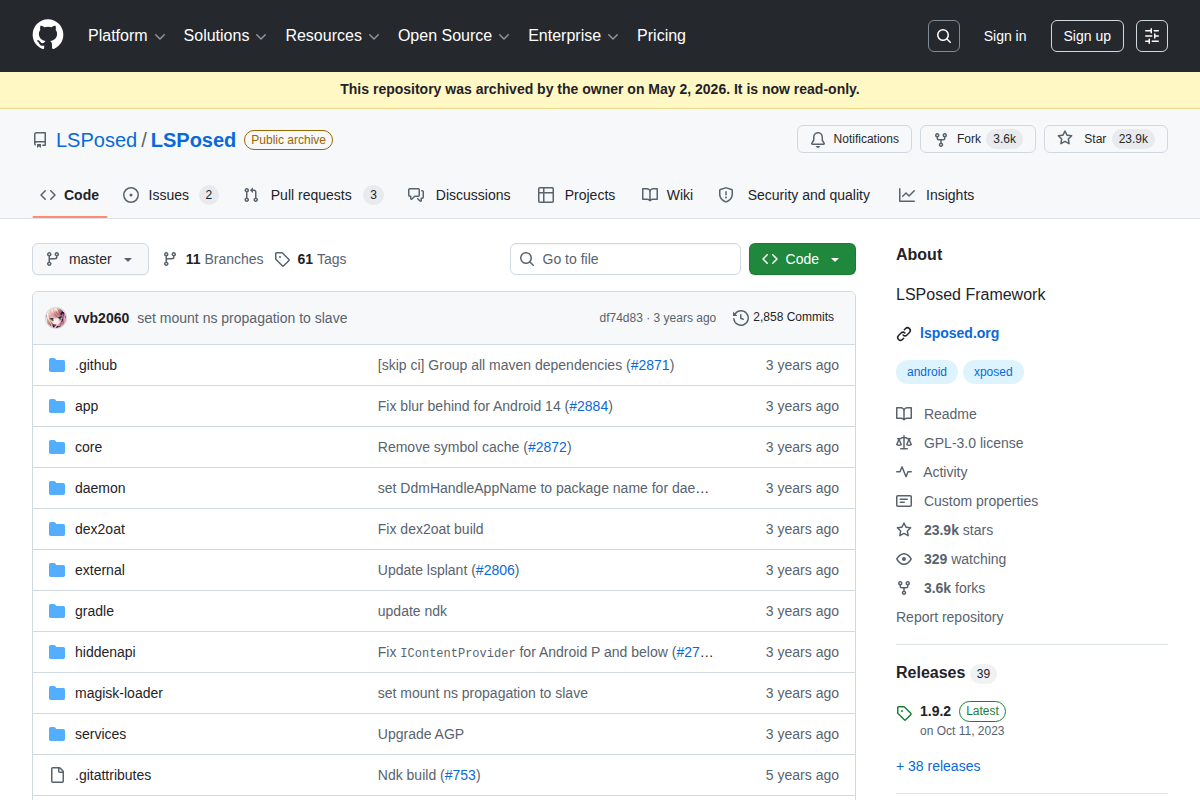Expand the Enterprise menu
Screen dimensions: 1200x800
(573, 36)
